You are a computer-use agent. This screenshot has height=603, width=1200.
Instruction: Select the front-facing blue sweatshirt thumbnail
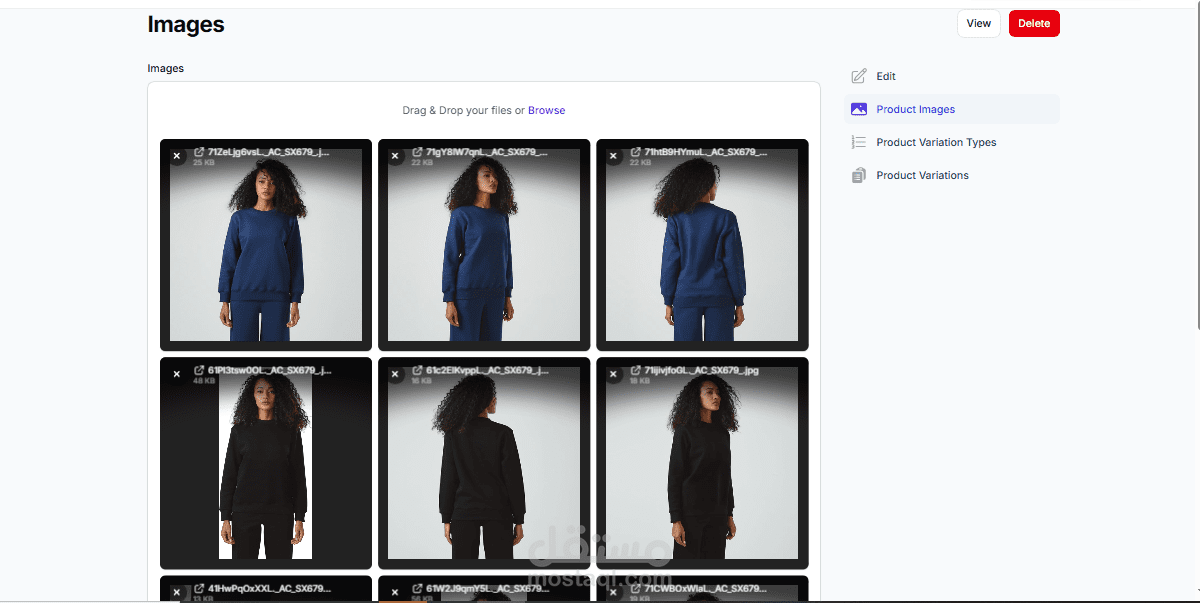coord(266,245)
